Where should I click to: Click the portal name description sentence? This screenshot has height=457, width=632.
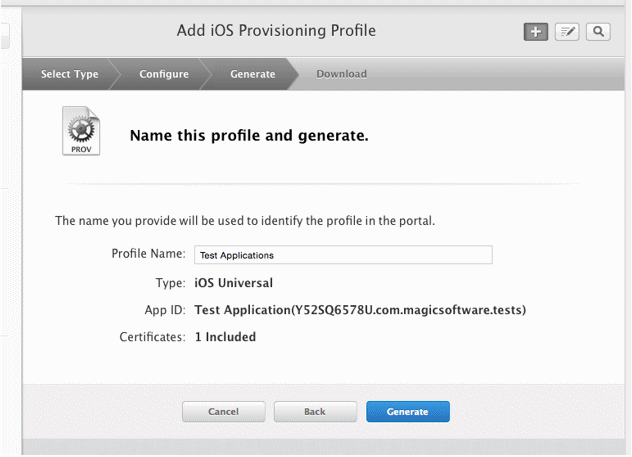pyautogui.click(x=245, y=221)
